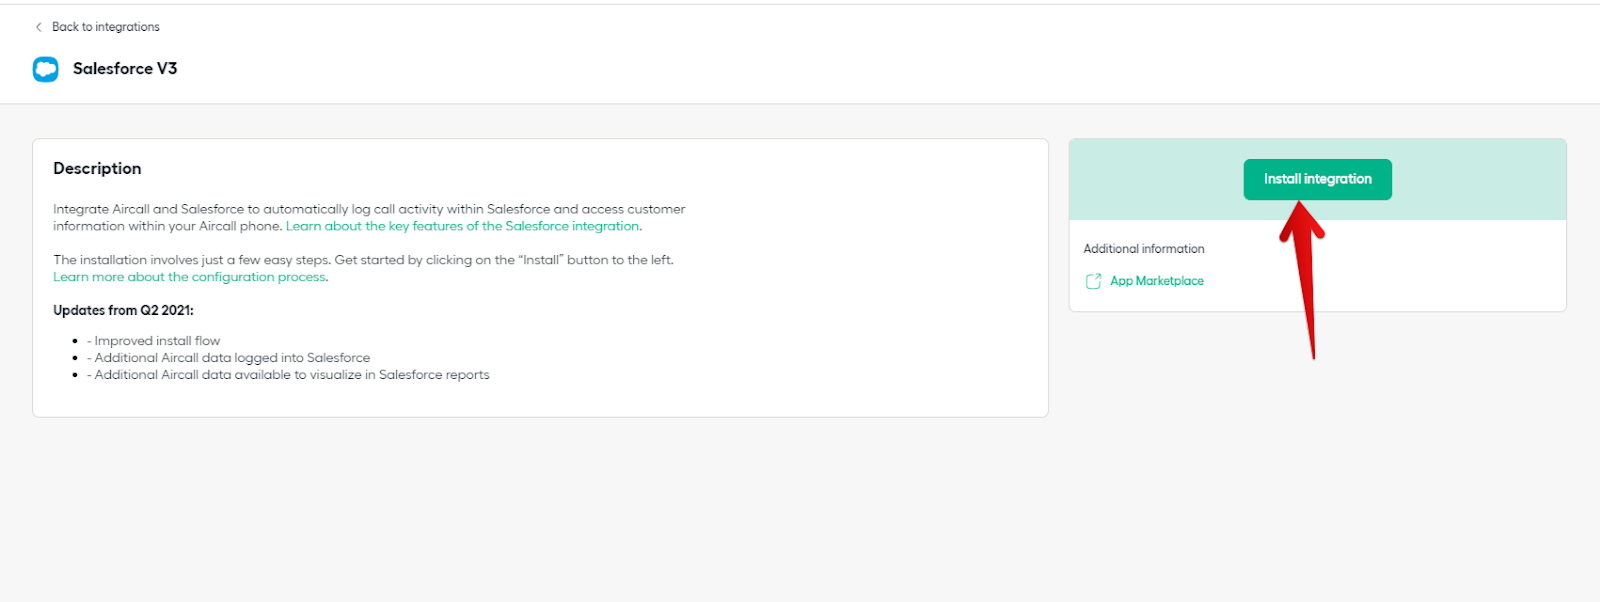Click the Description heading
The image size is (1600, 602).
tap(97, 168)
